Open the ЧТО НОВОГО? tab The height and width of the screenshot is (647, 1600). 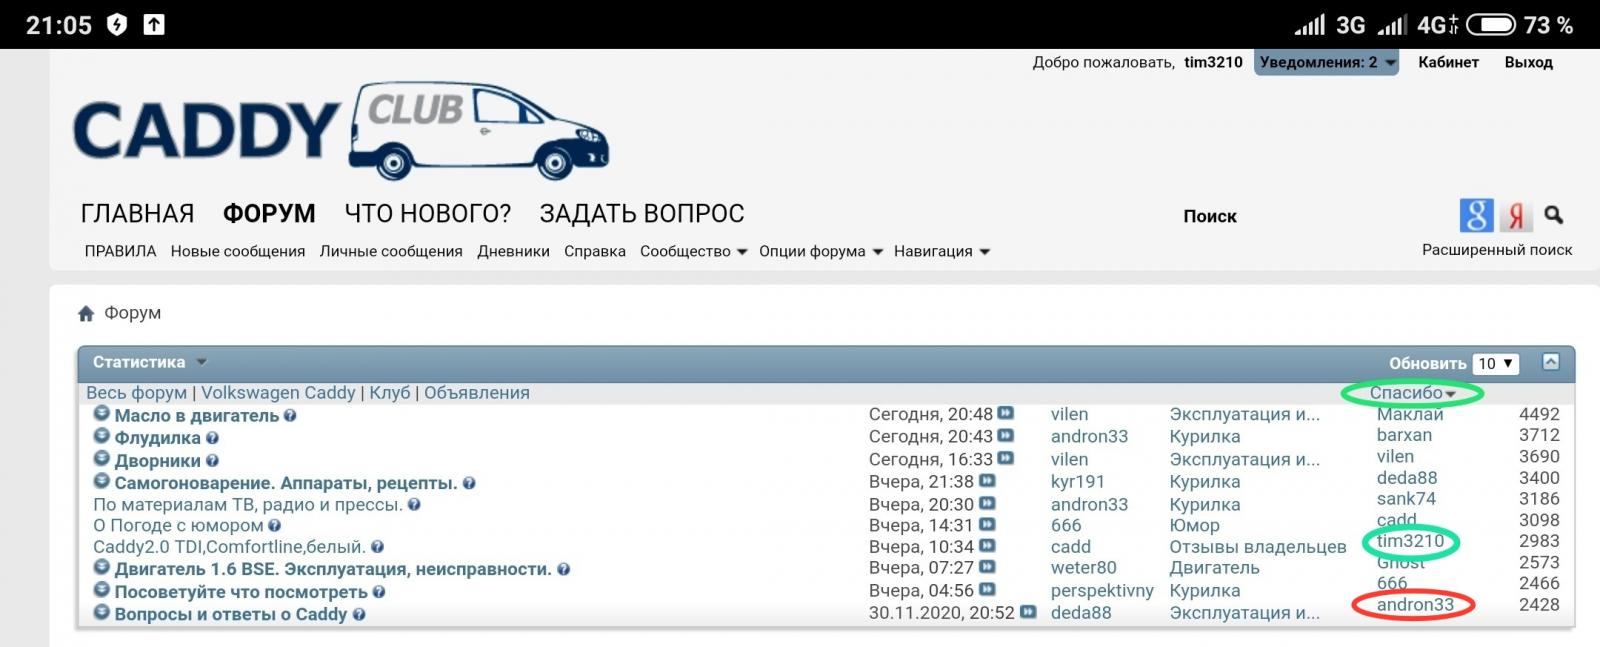(x=427, y=214)
